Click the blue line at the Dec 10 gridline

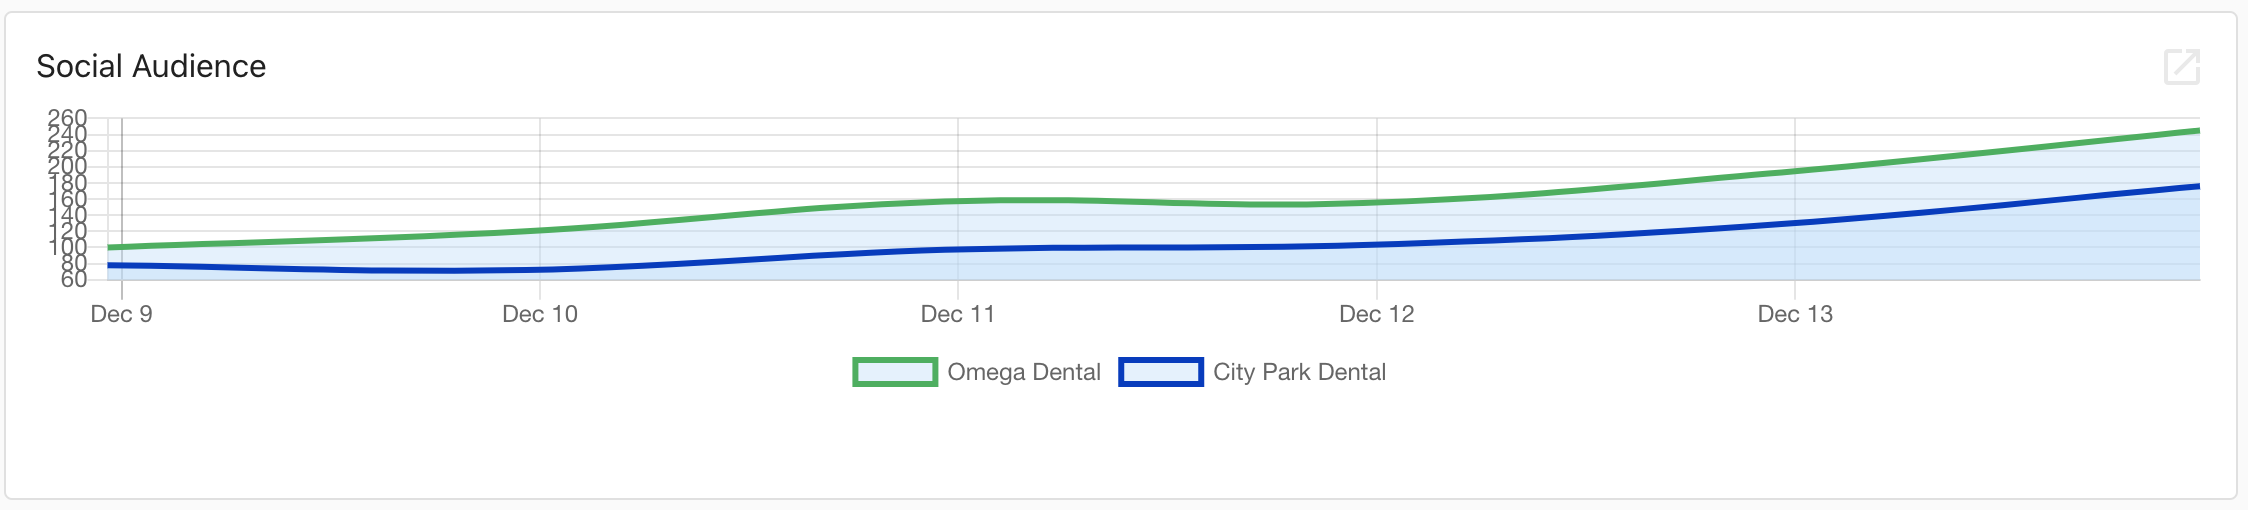540,270
